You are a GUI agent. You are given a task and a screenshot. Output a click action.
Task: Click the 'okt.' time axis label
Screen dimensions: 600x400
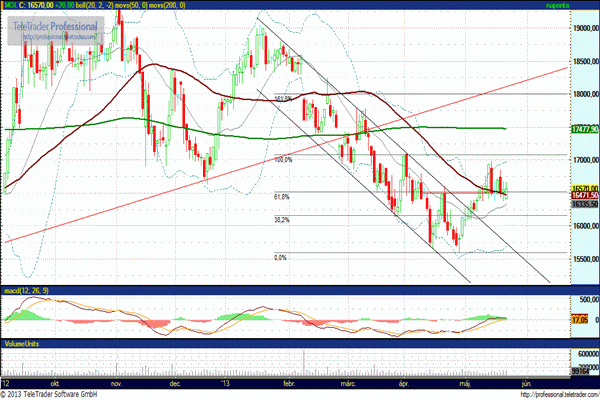tap(55, 383)
